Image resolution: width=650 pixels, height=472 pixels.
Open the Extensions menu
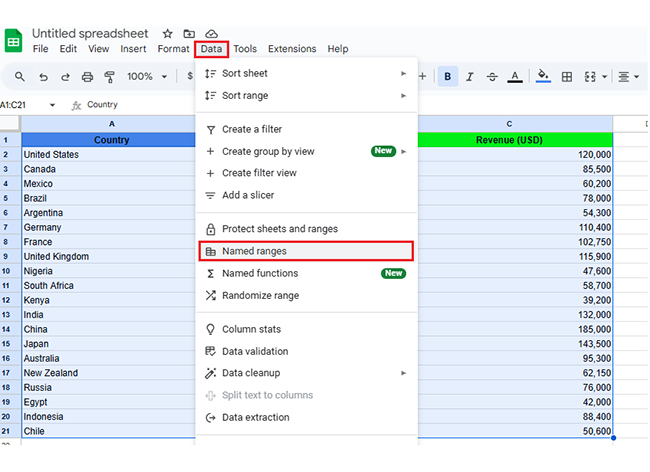pos(291,49)
